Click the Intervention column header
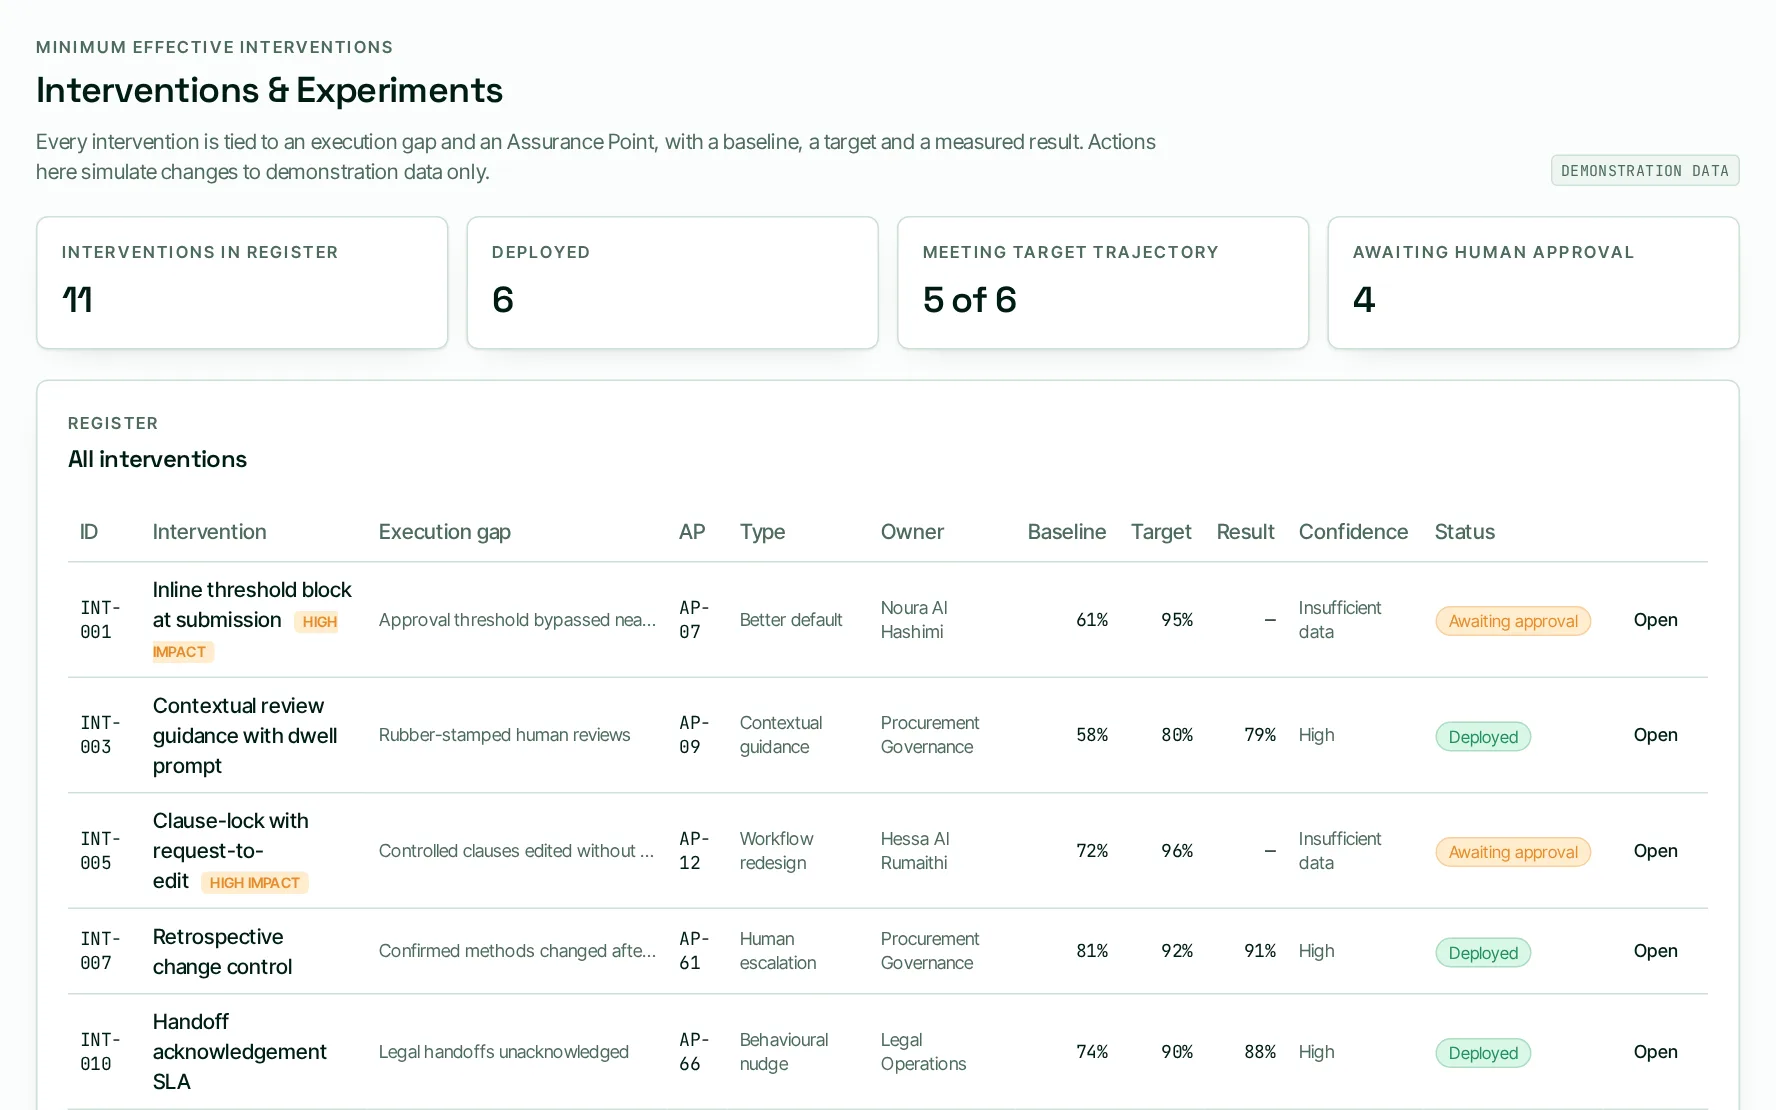1776x1110 pixels. click(x=209, y=532)
